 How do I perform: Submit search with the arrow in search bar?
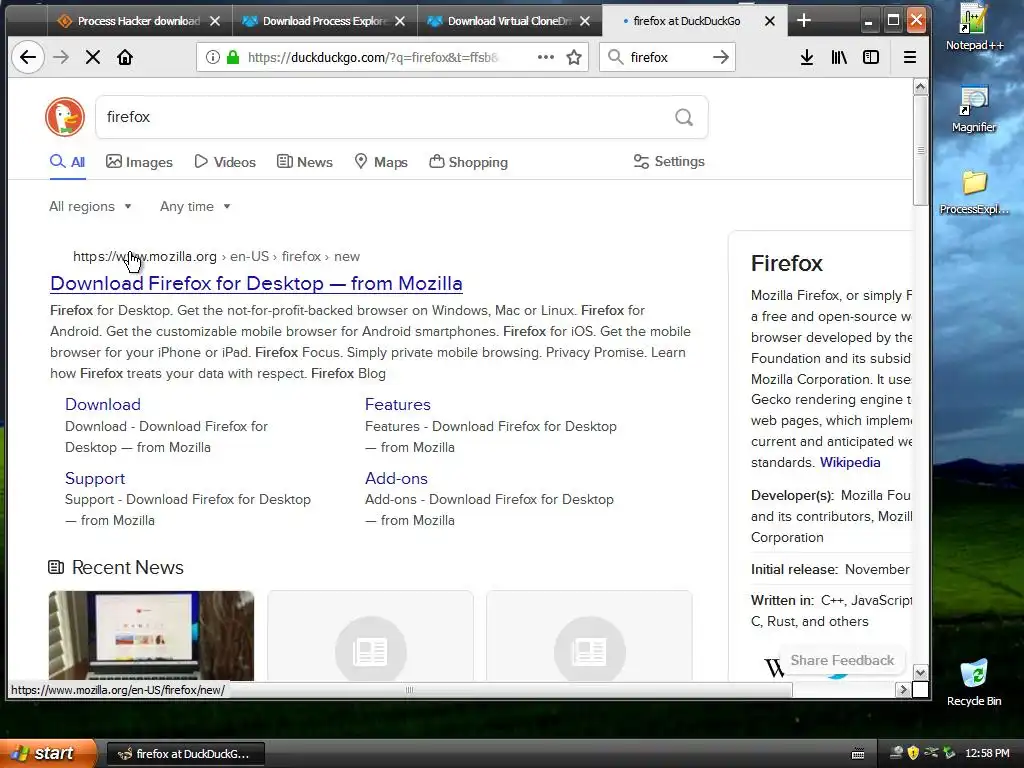(721, 57)
